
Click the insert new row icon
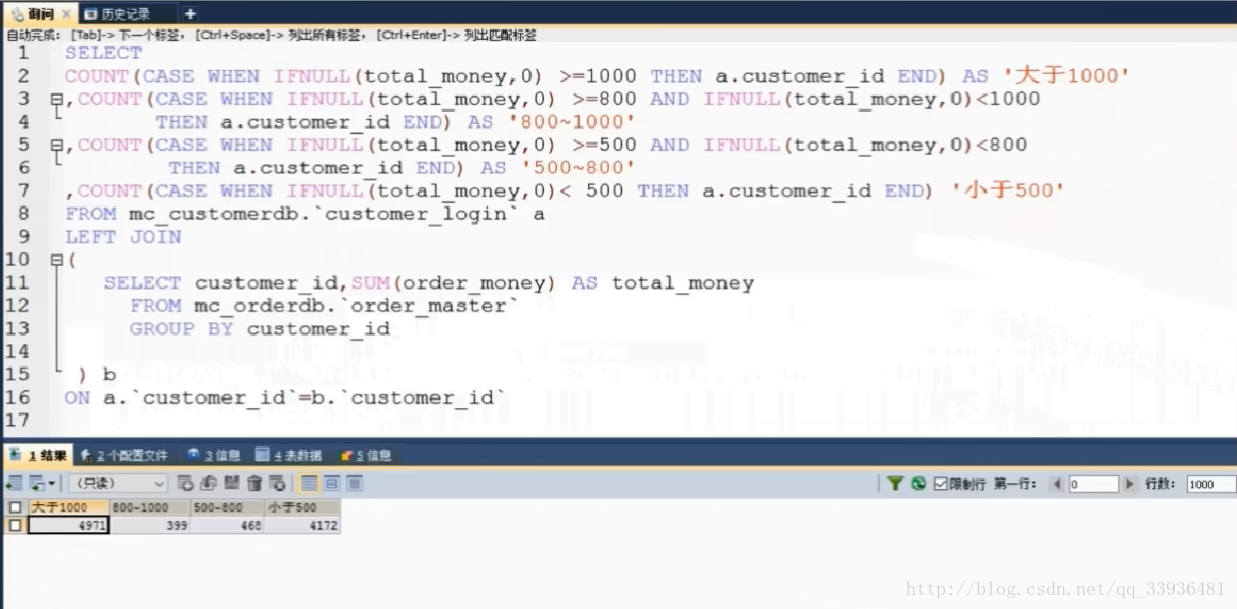click(x=185, y=483)
